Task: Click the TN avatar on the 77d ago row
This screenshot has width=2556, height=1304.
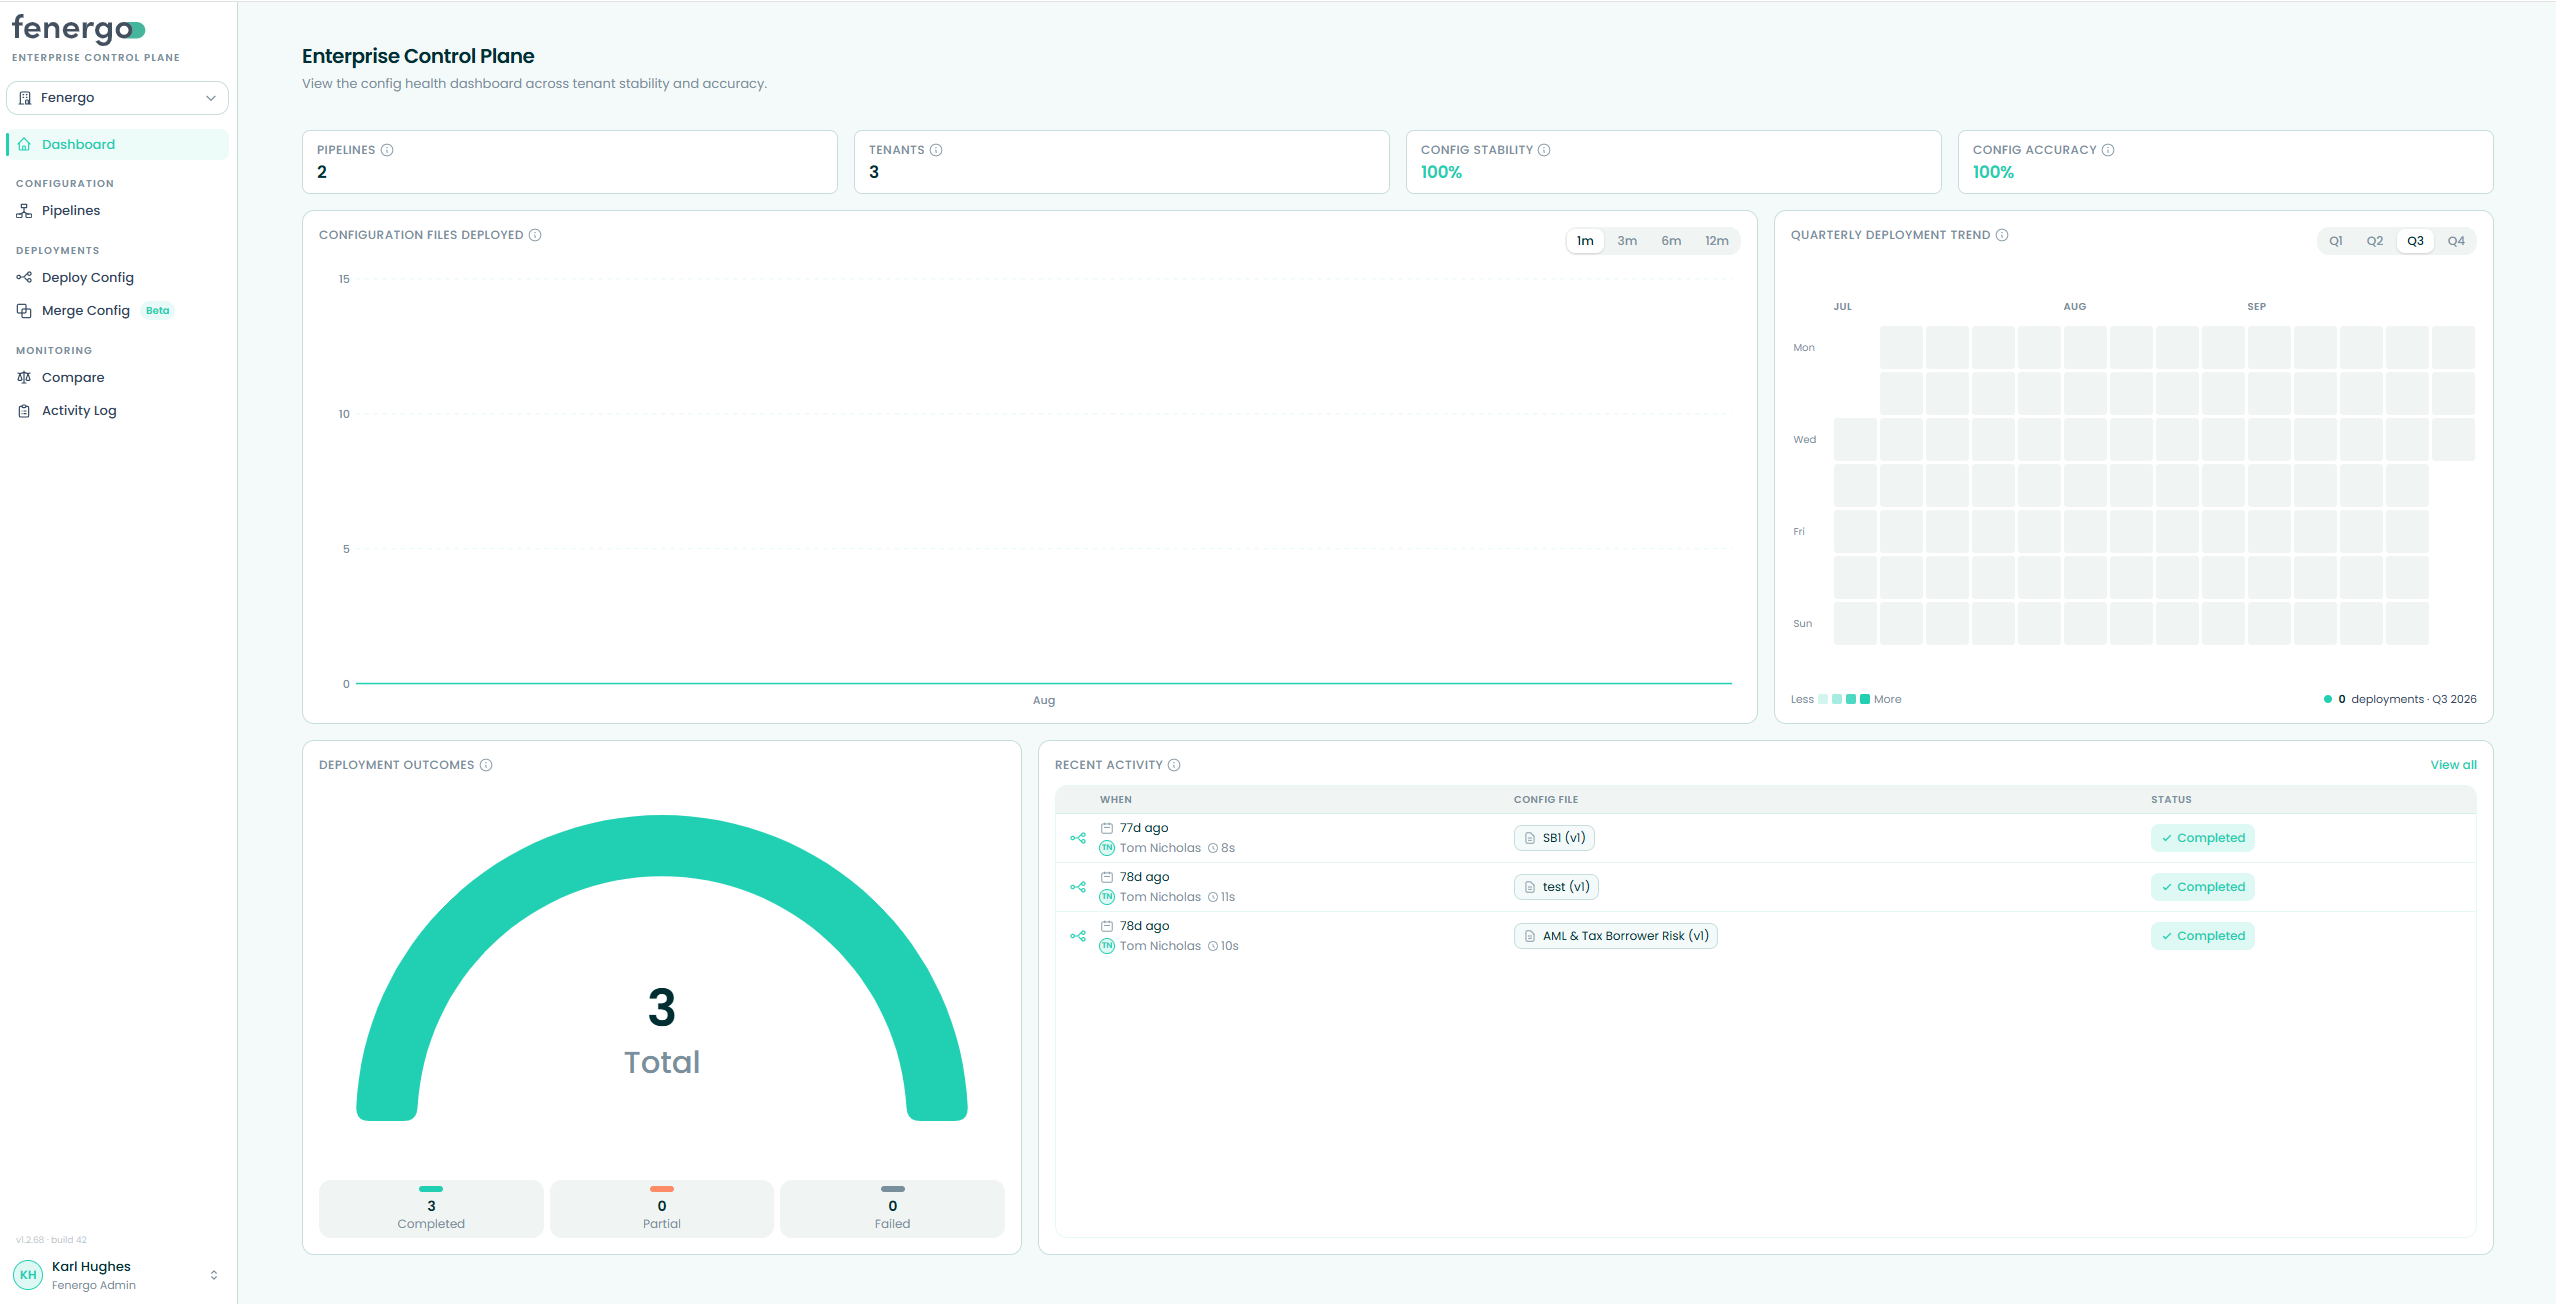Action: coord(1107,848)
